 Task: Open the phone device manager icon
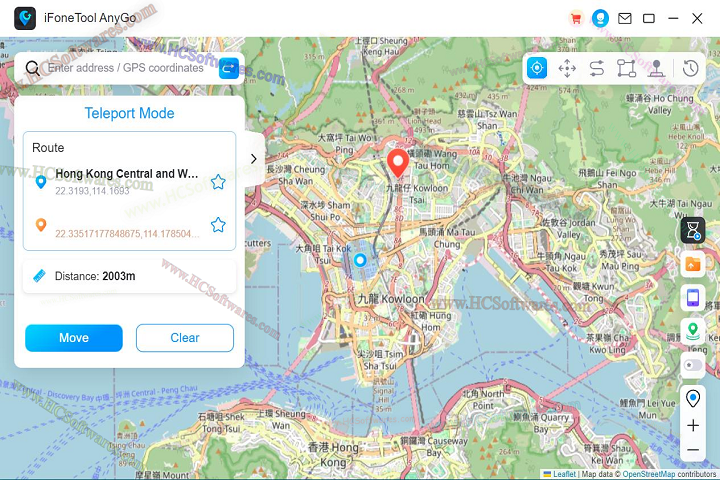(x=692, y=297)
